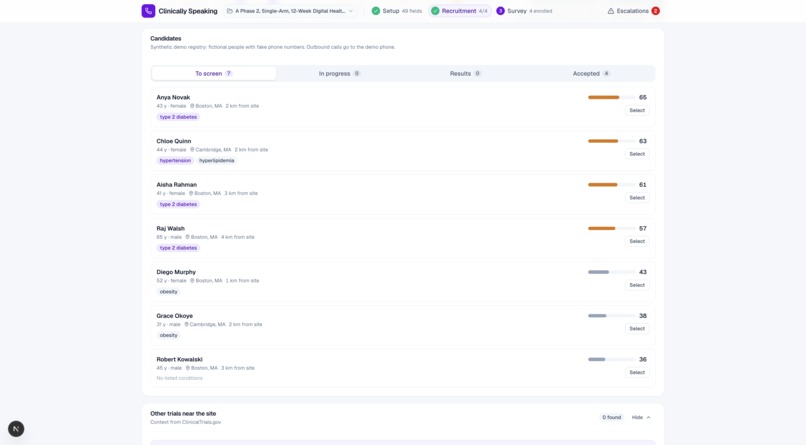
Task: Click Grace Okoye's obesity tag
Action: point(169,336)
